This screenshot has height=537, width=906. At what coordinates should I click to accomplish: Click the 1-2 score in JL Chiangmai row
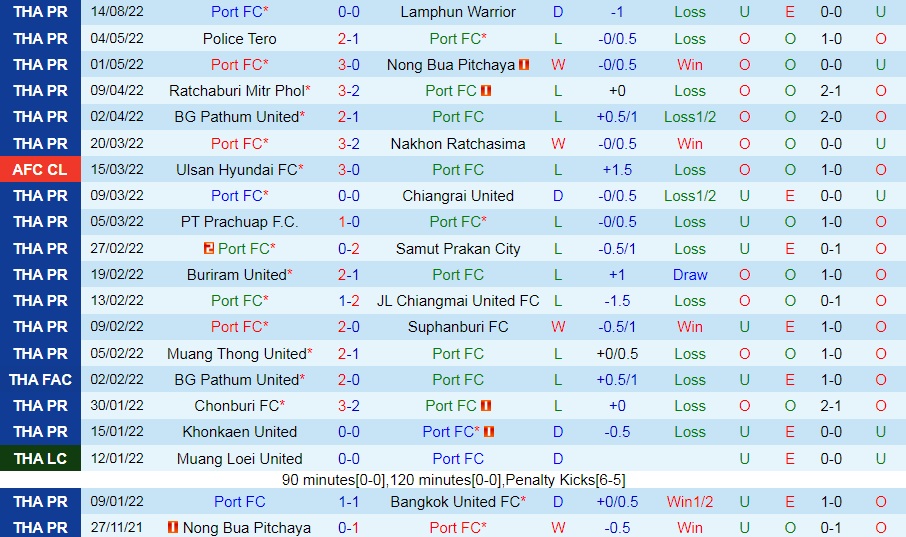349,301
